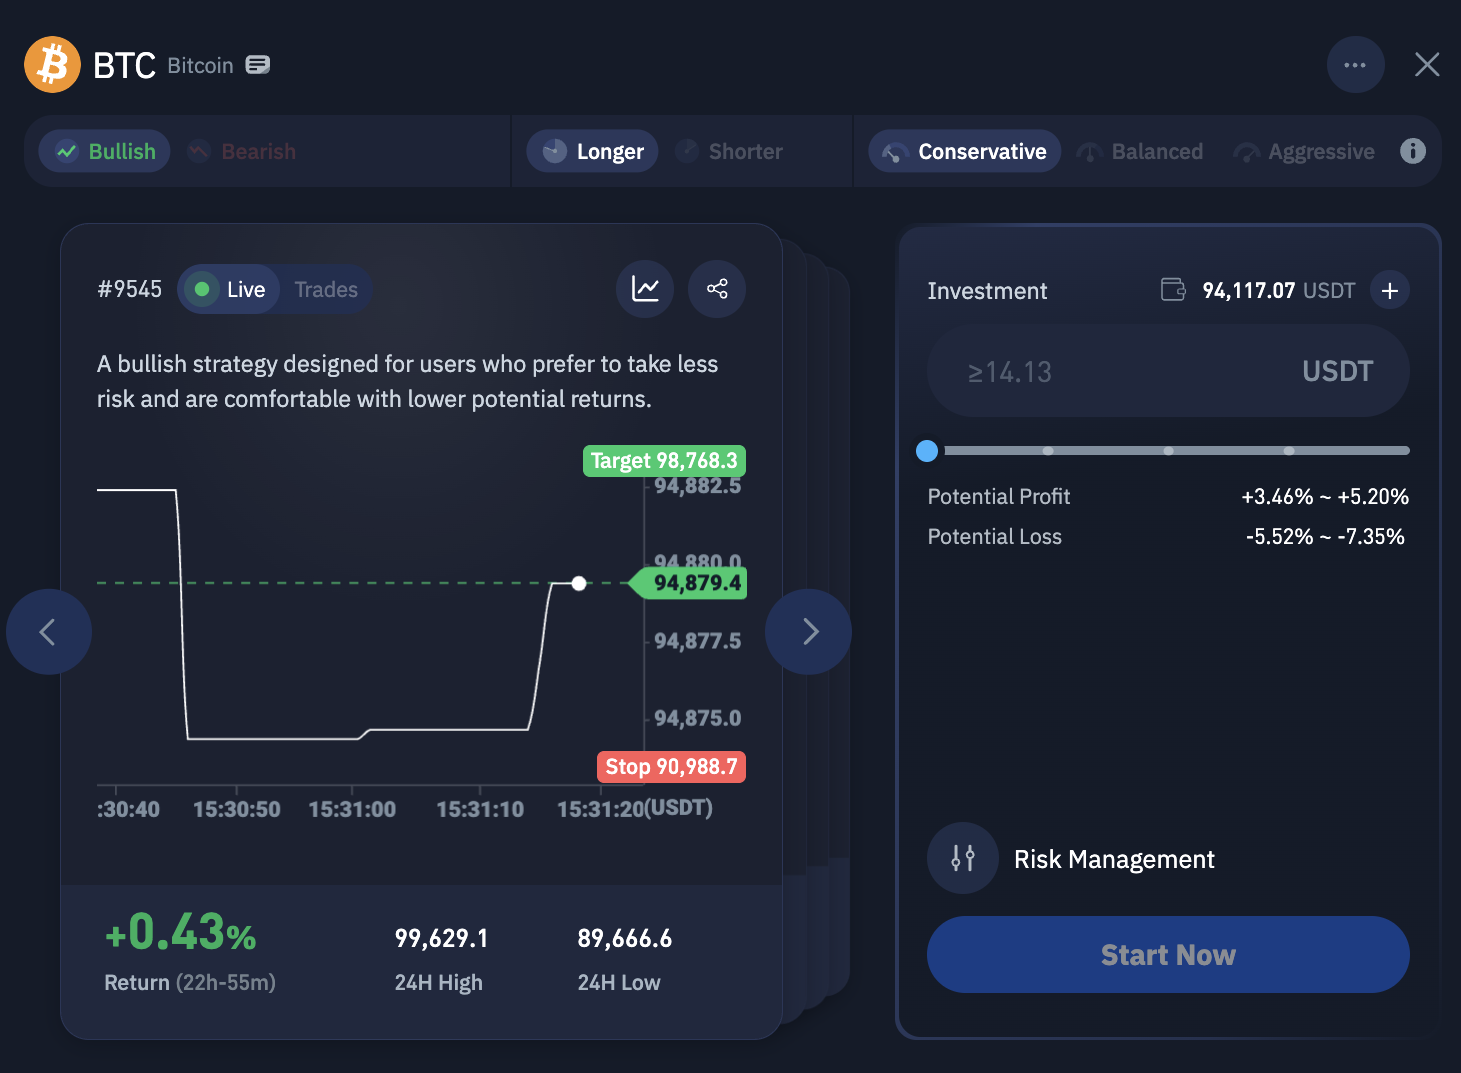Choose the Aggressive risk profile
1461x1073 pixels.
pos(1304,152)
